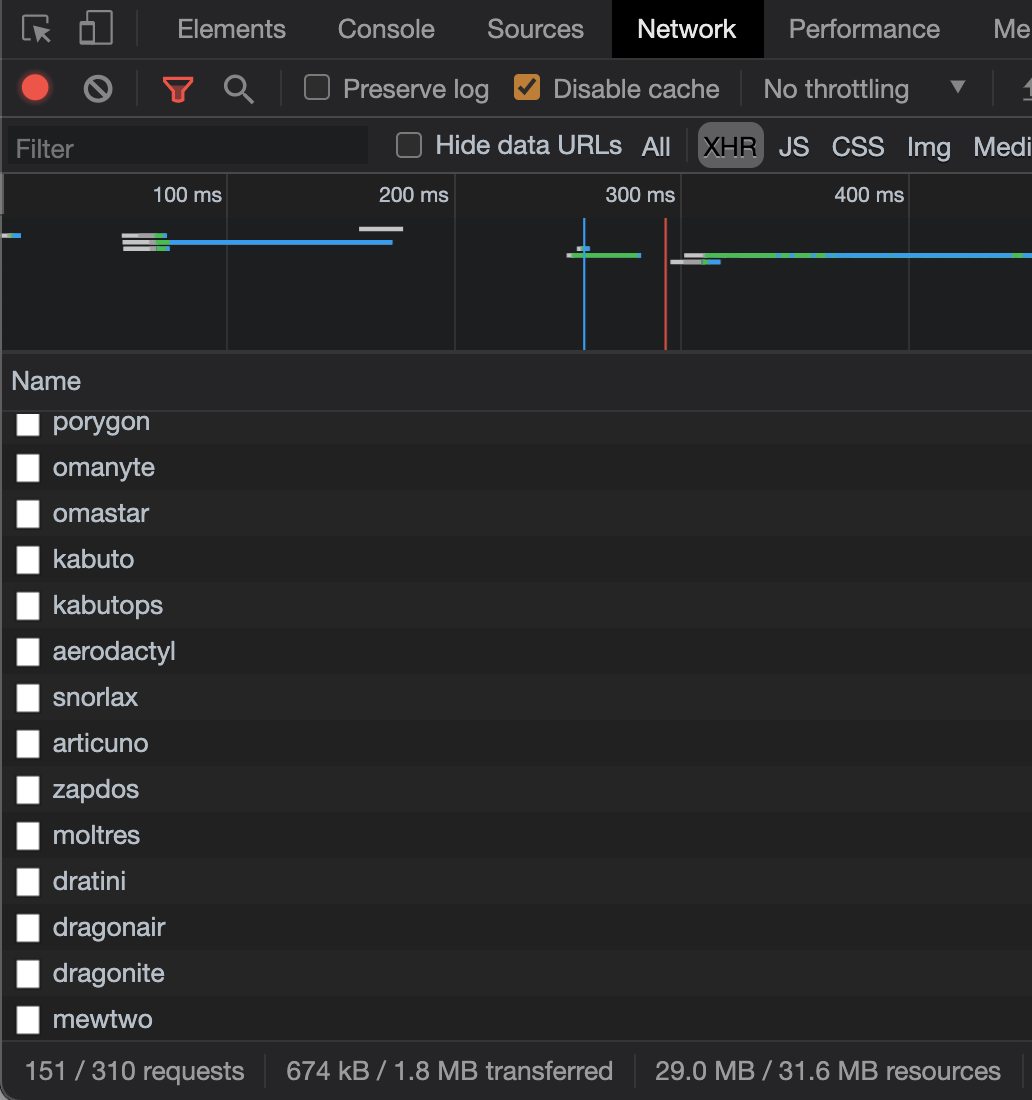Uncheck the Disable cache checkbox
This screenshot has width=1032, height=1100.
tap(527, 88)
